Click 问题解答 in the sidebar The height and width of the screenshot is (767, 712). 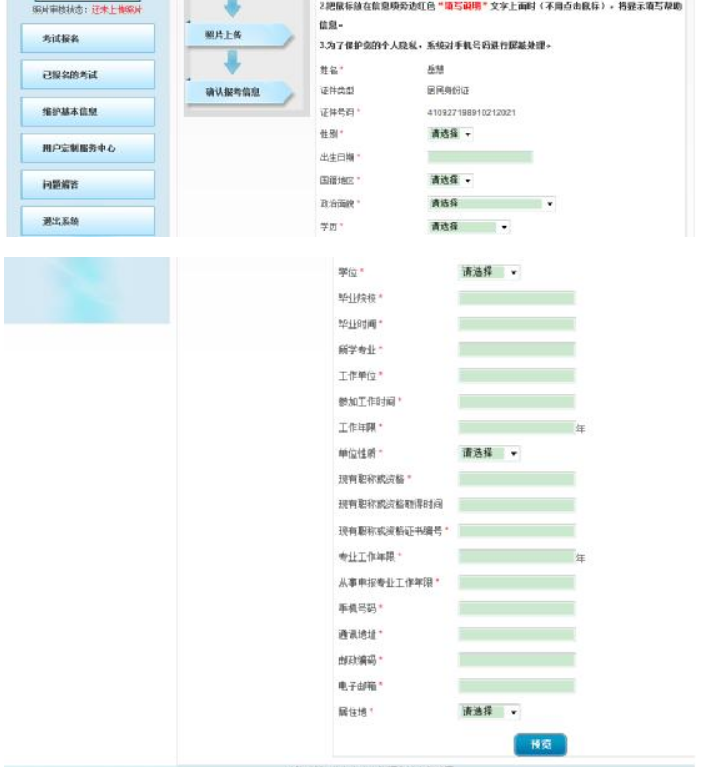87,185
